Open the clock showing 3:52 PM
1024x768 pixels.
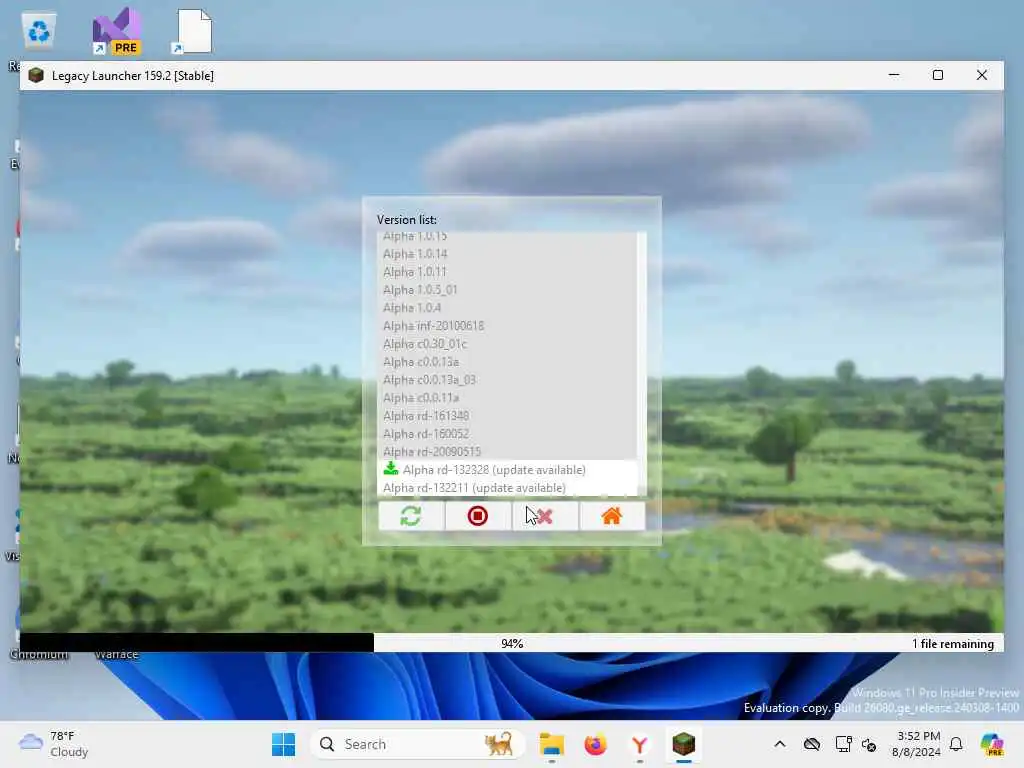coord(917,744)
